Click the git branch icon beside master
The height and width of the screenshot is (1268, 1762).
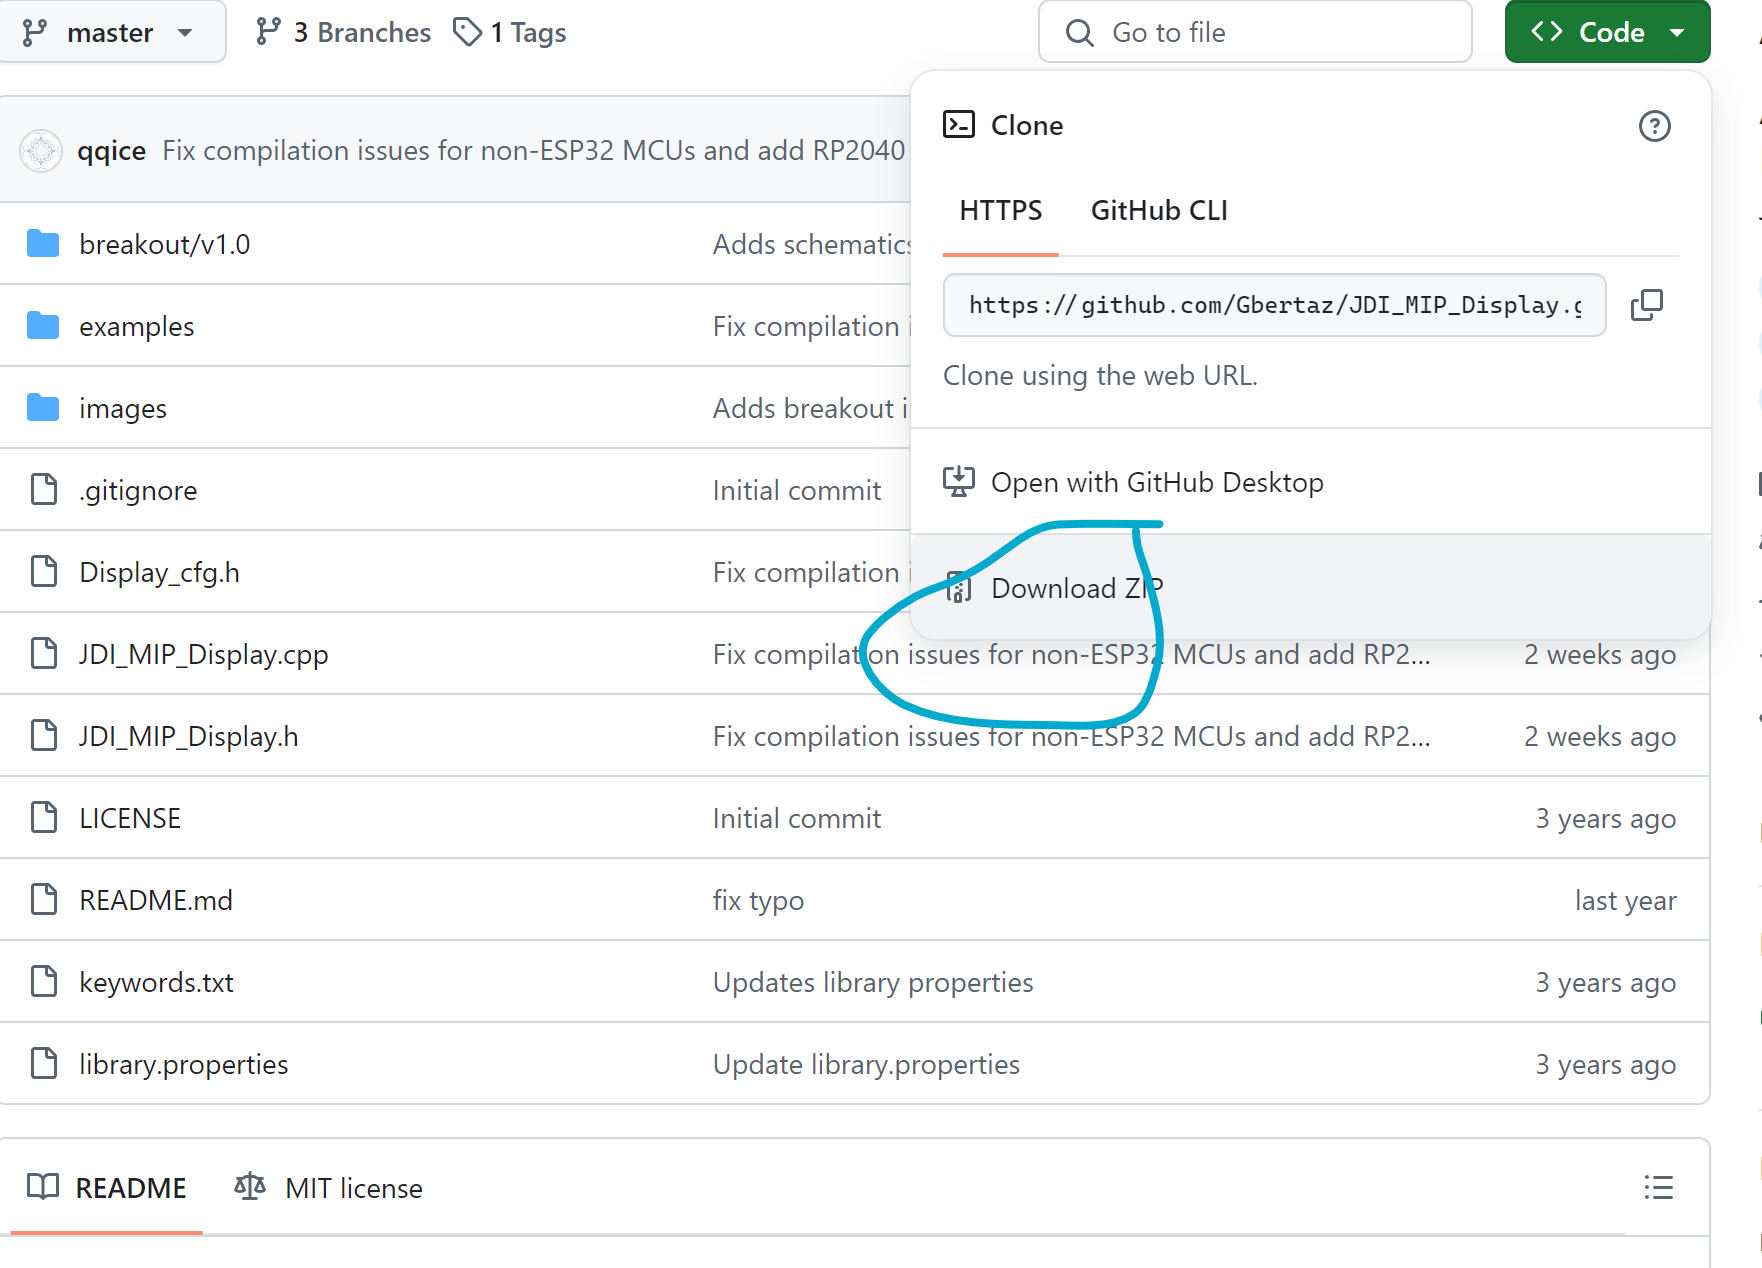(x=35, y=32)
